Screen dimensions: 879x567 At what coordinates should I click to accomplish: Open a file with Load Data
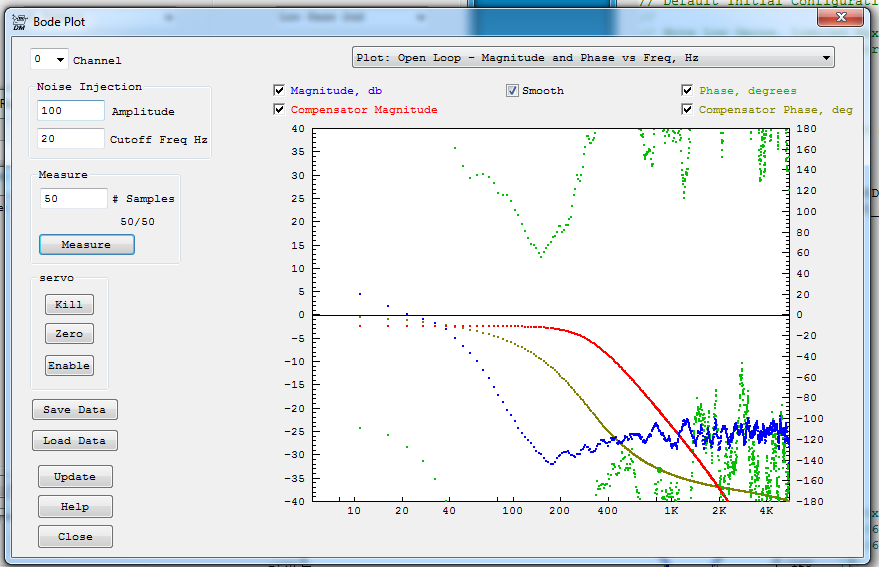(x=75, y=441)
